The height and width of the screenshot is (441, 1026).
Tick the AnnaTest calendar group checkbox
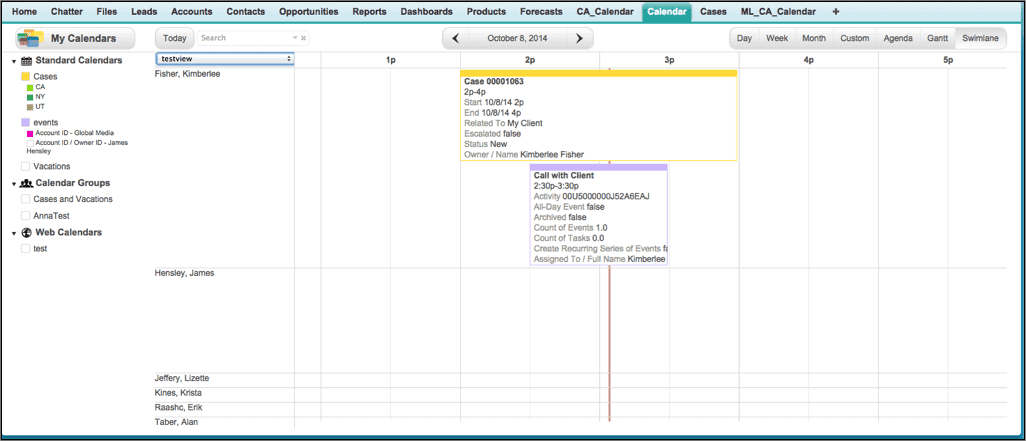coord(25,216)
